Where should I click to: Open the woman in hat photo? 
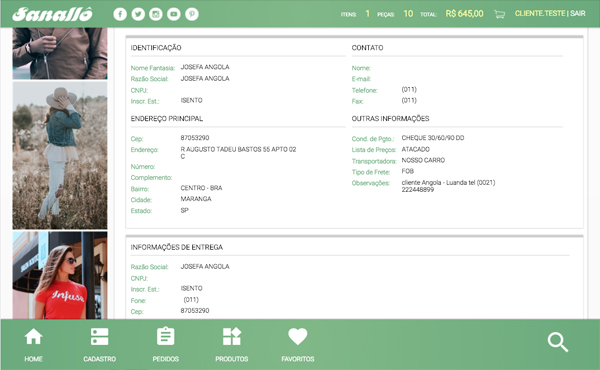click(x=60, y=155)
